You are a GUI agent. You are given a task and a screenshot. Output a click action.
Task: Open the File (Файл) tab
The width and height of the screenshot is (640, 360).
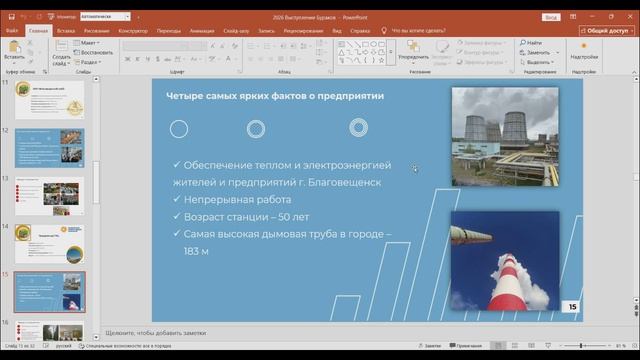(x=12, y=31)
